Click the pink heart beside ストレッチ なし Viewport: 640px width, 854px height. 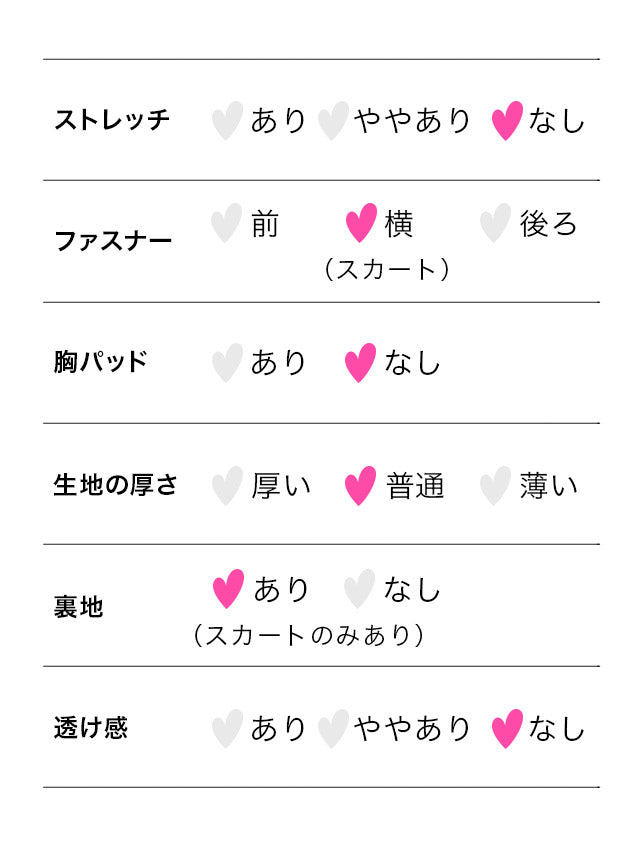507,120
